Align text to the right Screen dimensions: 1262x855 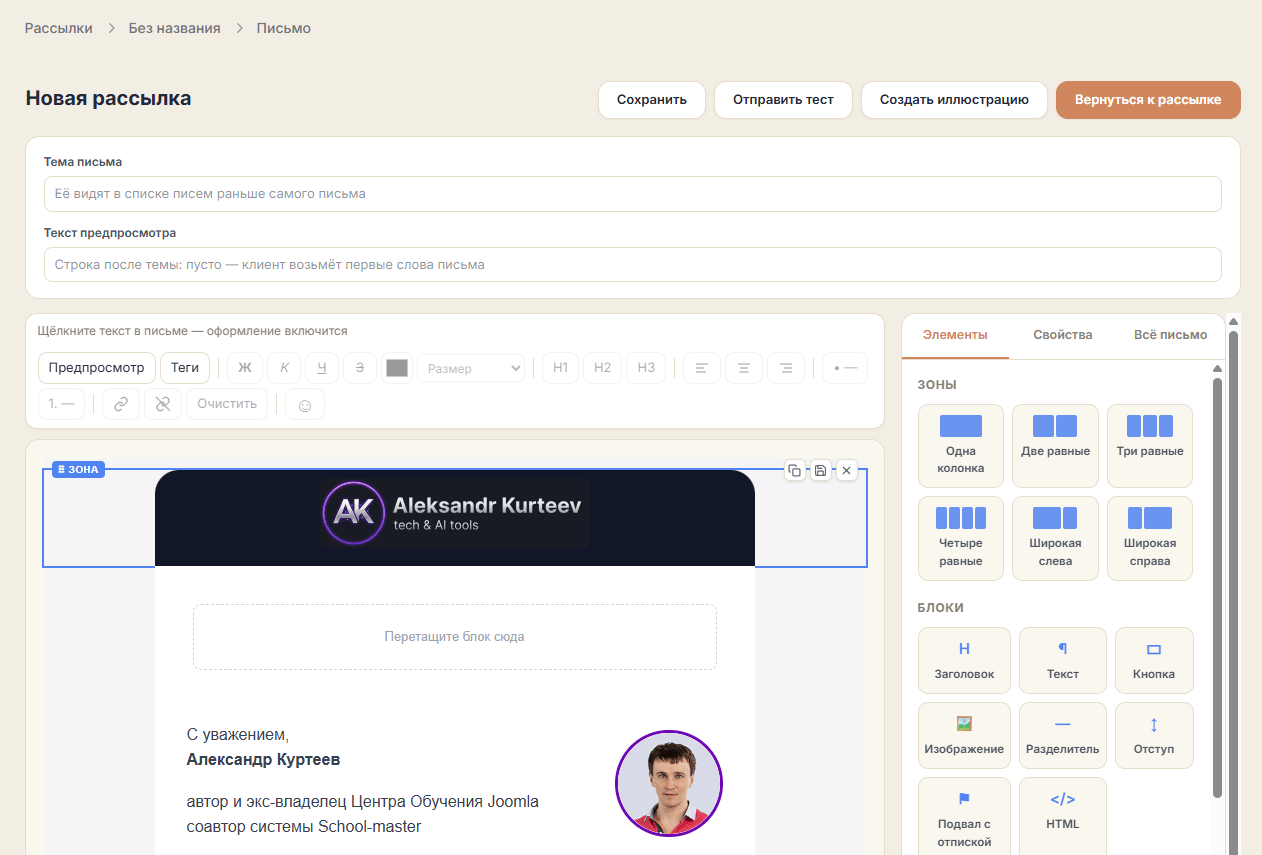(x=786, y=368)
